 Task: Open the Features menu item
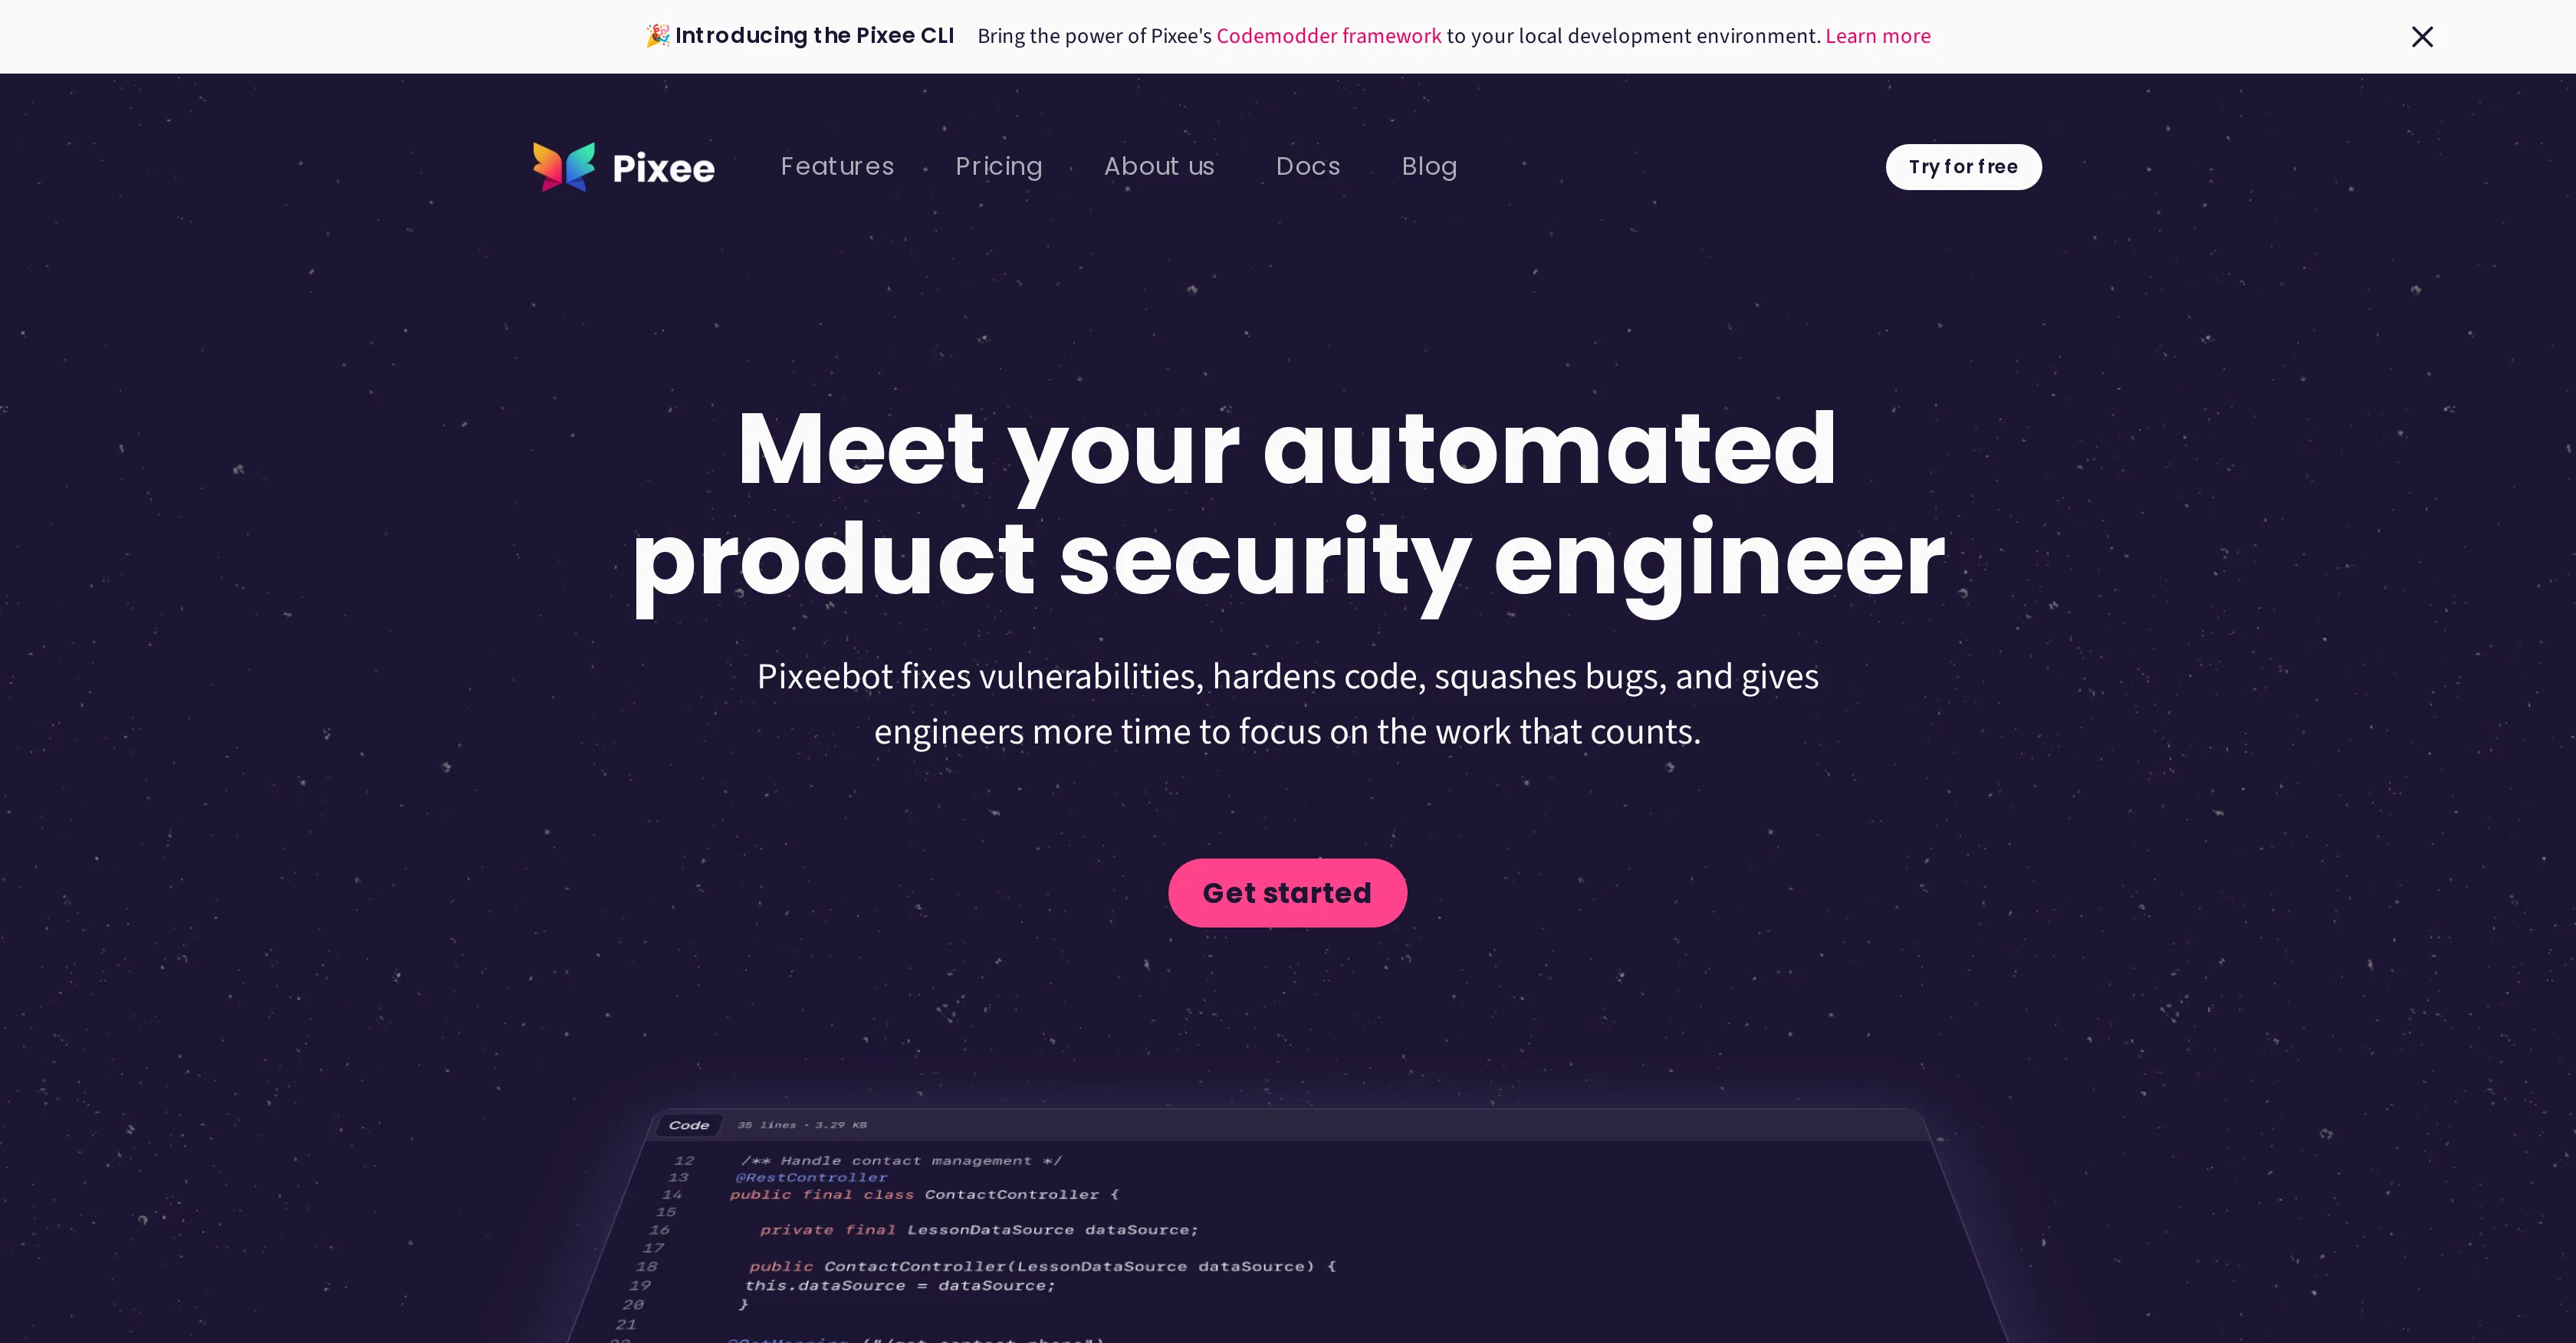tap(837, 166)
